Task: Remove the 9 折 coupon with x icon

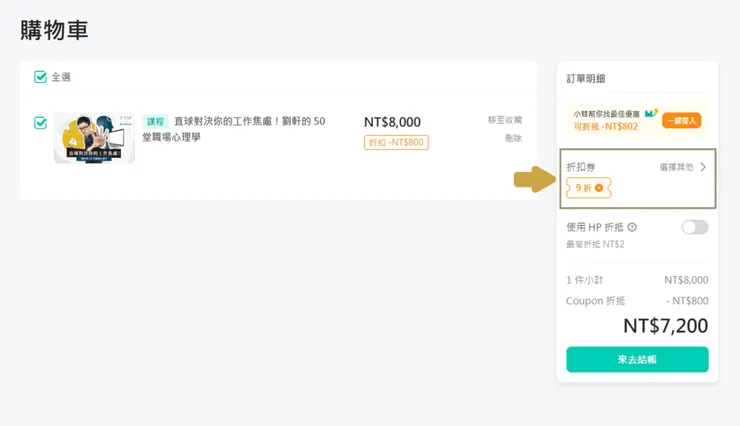Action: [599, 188]
